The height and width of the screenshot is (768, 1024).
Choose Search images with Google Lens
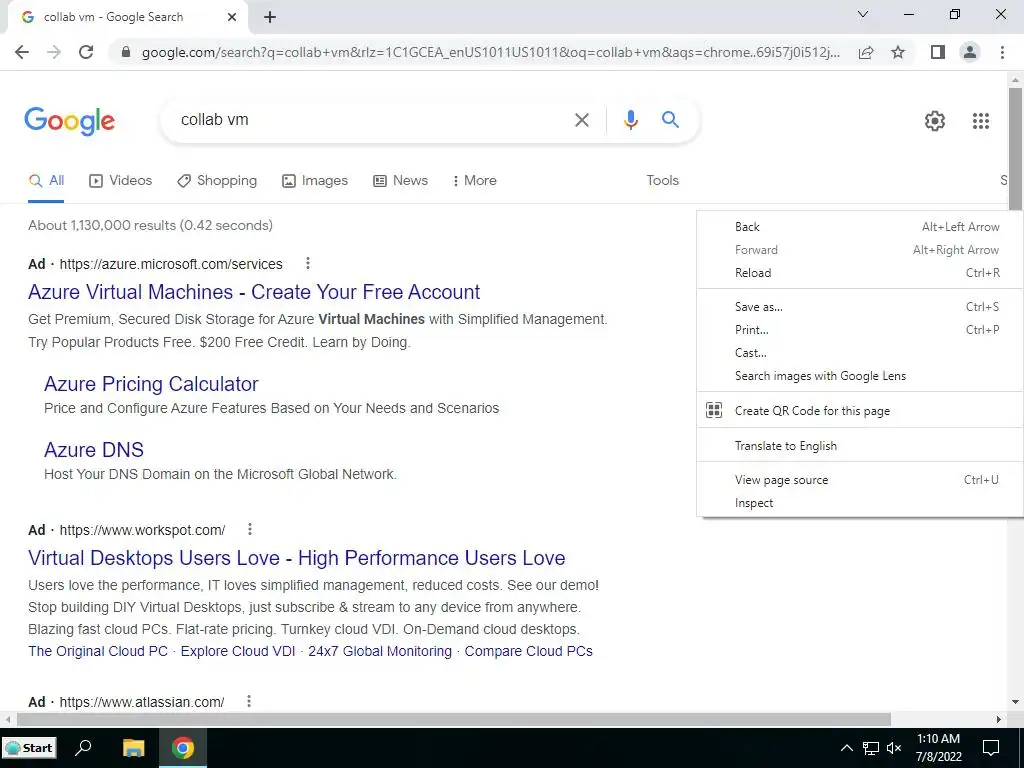point(859,376)
